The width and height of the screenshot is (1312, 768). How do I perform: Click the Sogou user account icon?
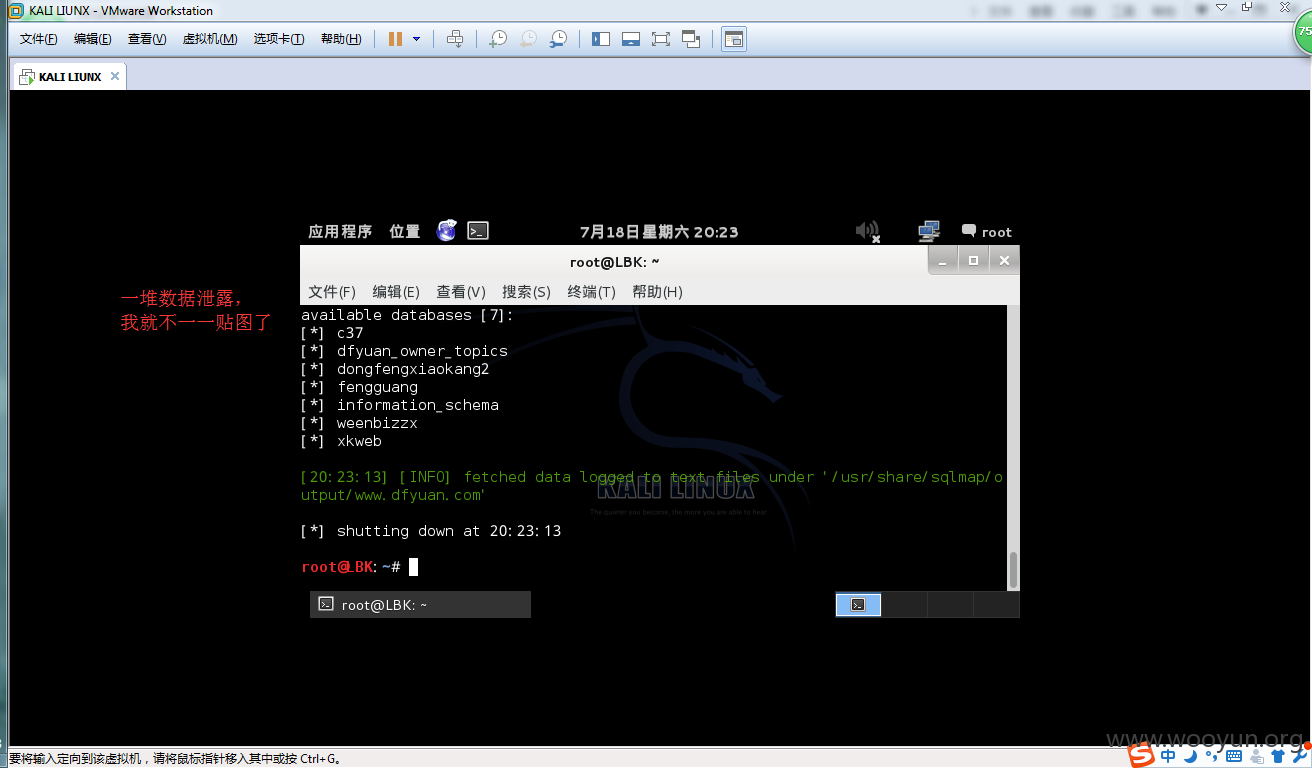pos(1255,756)
